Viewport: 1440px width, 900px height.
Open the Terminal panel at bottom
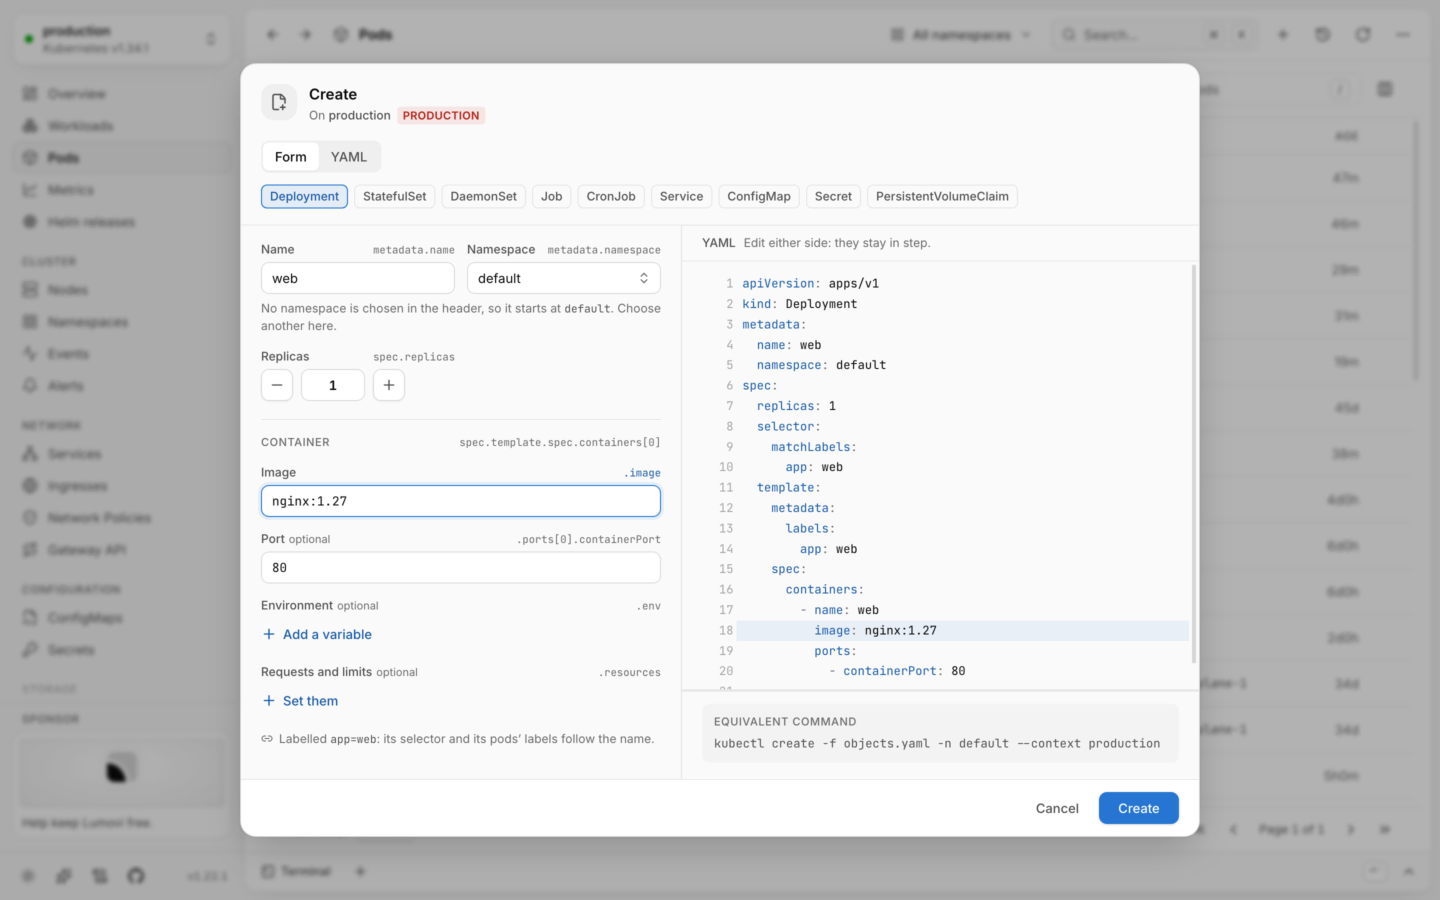coord(297,872)
